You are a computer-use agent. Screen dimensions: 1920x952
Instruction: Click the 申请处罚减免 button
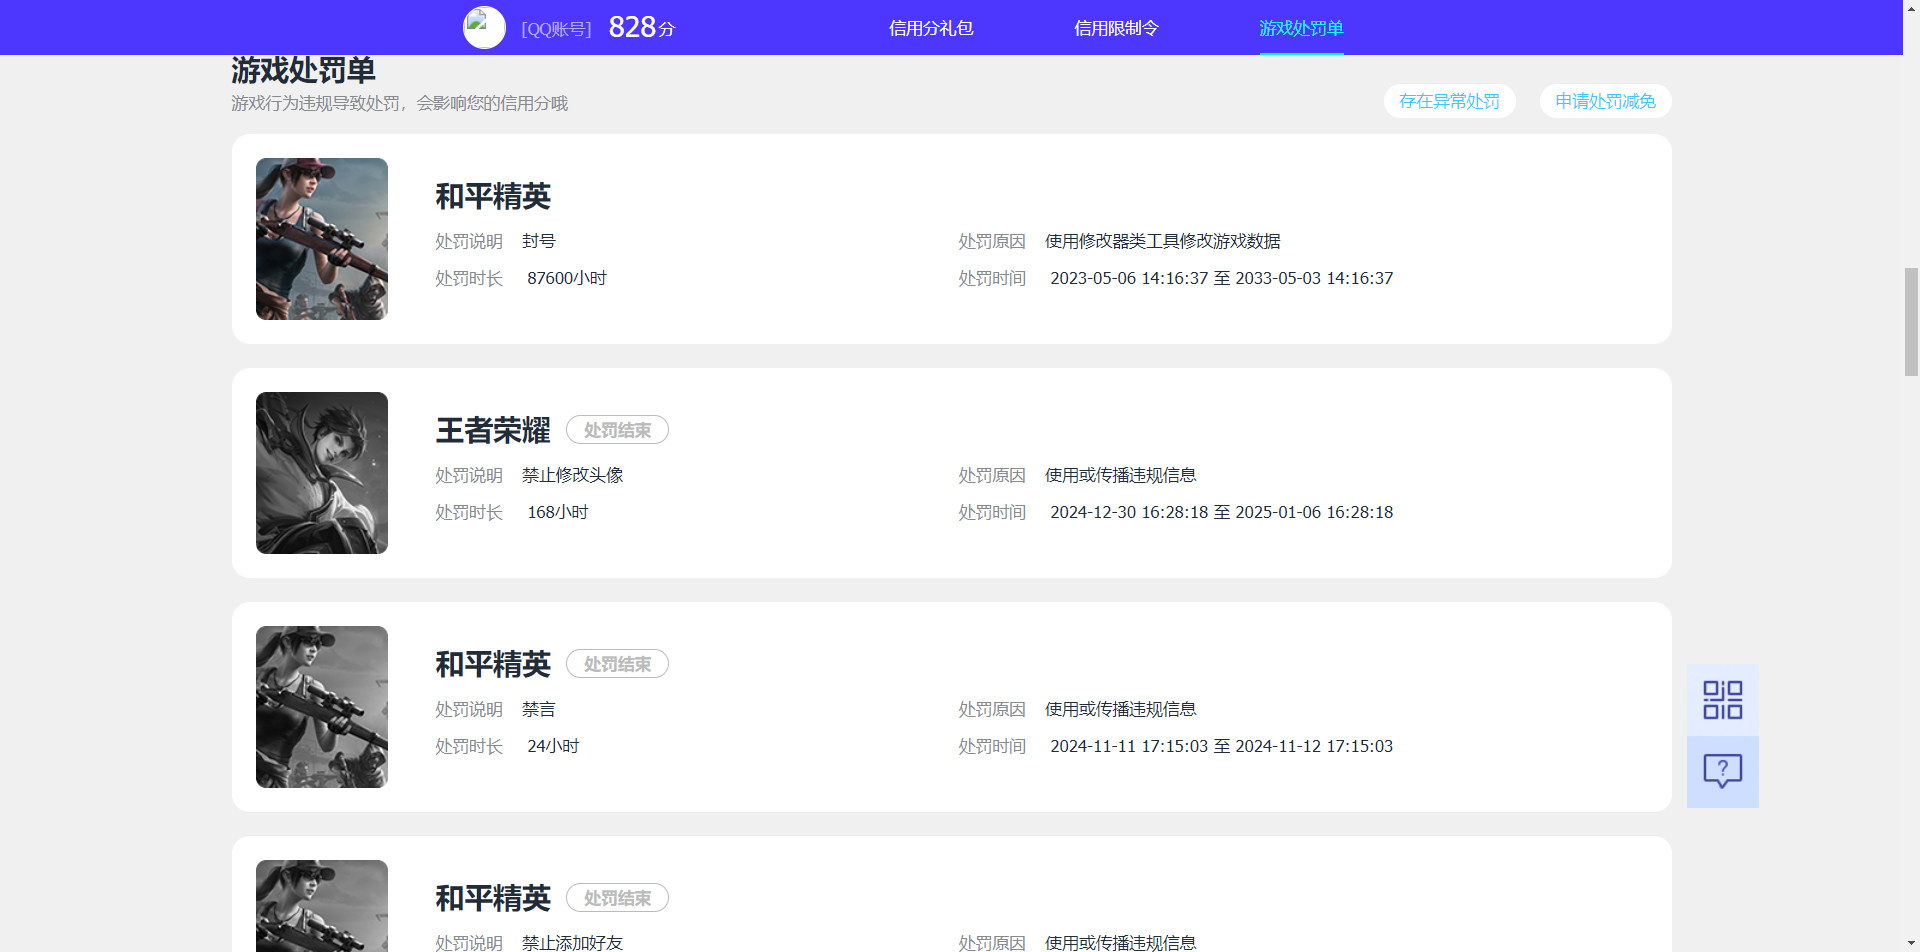point(1605,101)
